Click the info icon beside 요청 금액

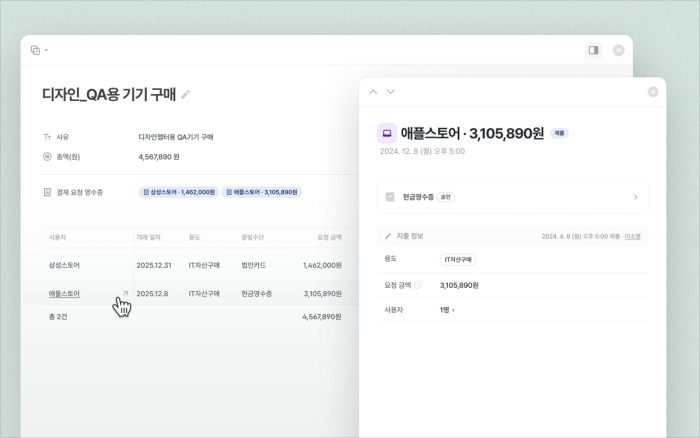pyautogui.click(x=417, y=285)
